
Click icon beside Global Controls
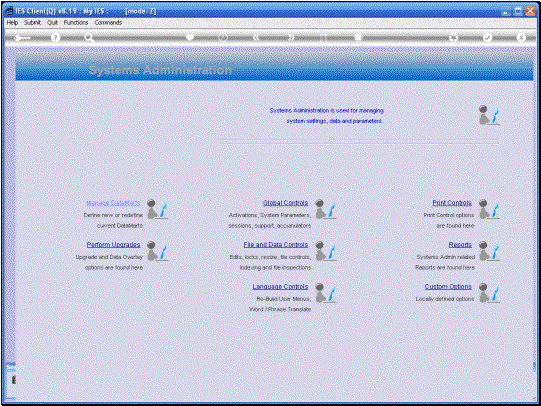point(325,209)
